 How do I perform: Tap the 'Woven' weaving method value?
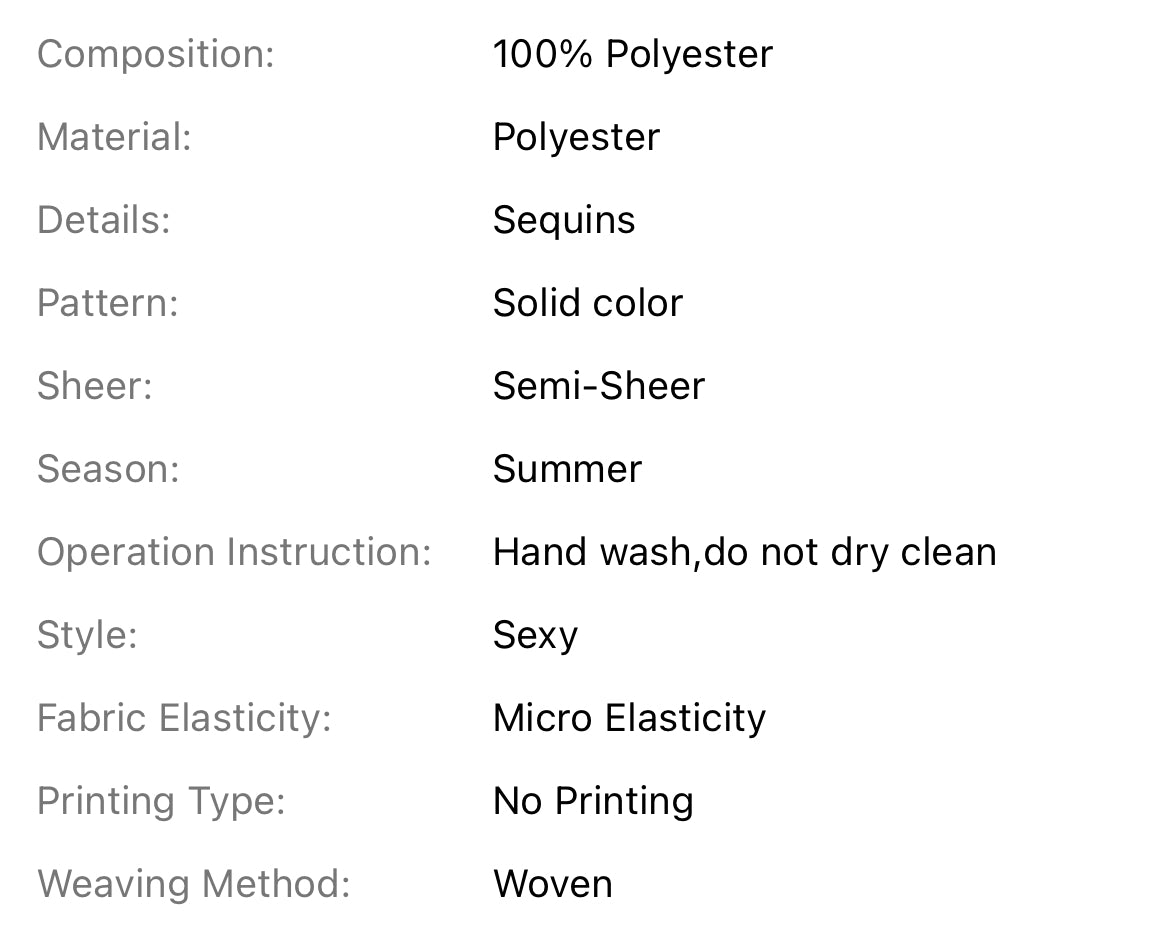click(x=553, y=884)
